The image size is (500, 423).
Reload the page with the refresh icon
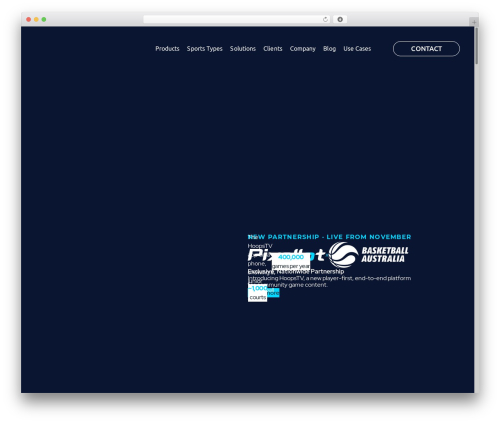325,19
